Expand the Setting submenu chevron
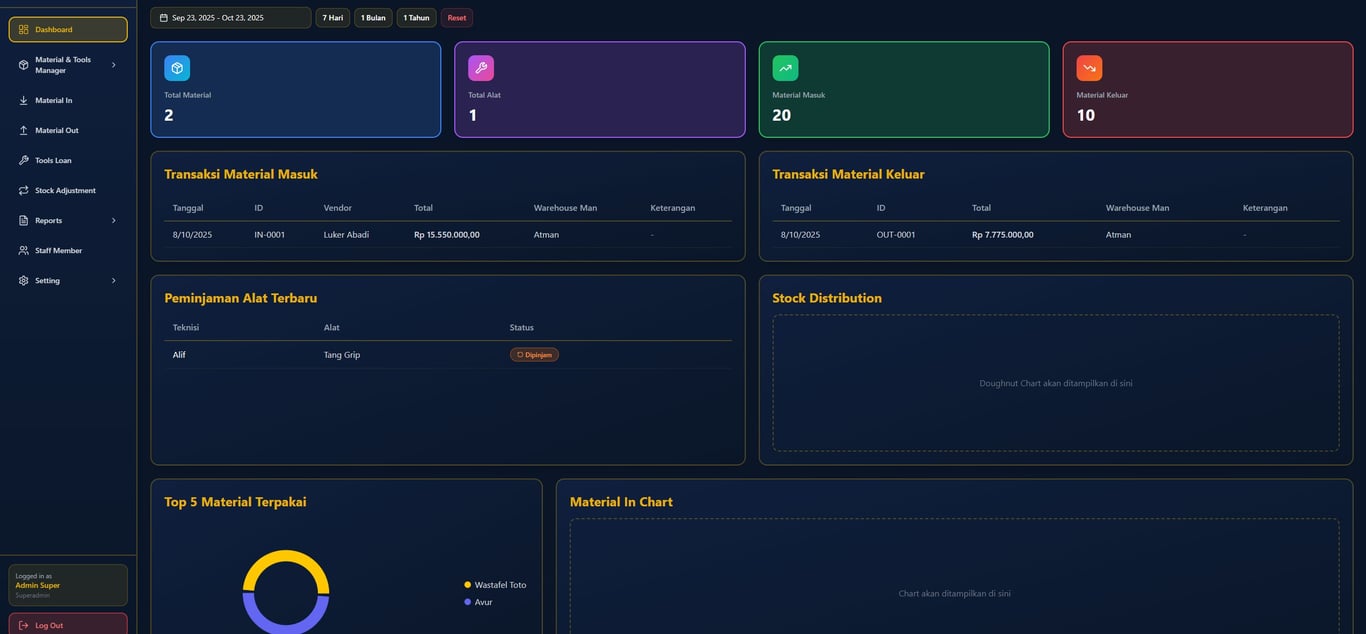 coord(113,280)
